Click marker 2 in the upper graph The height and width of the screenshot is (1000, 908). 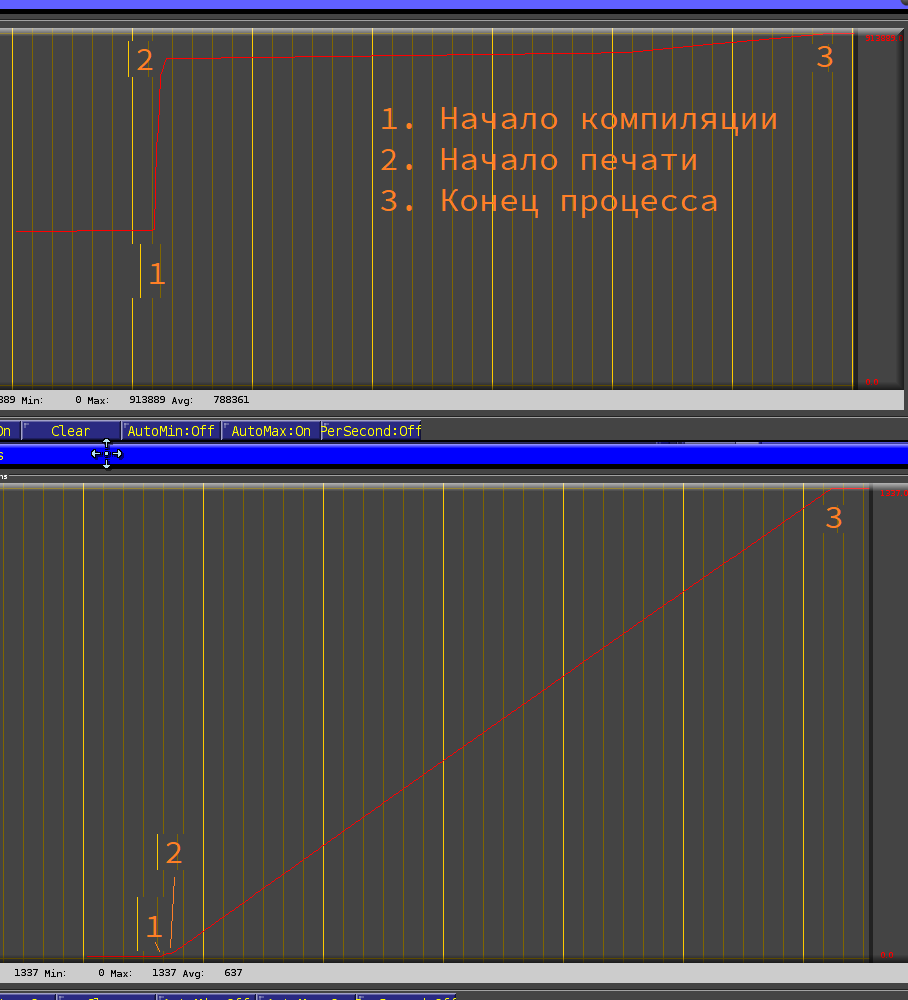[145, 60]
